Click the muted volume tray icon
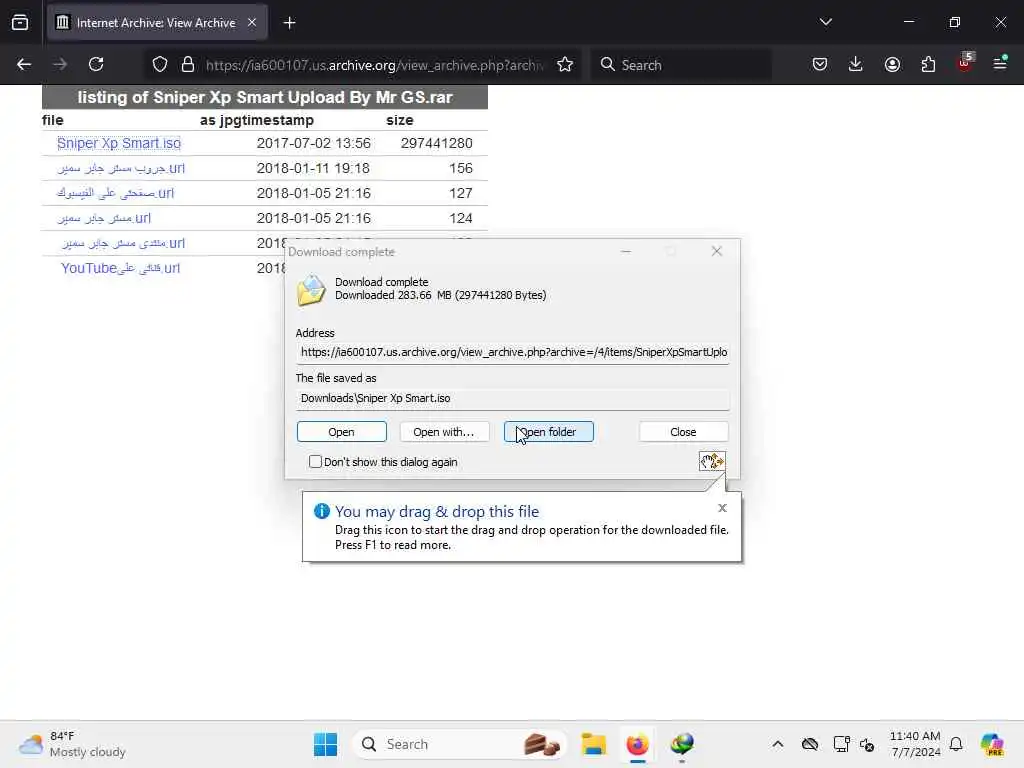The width and height of the screenshot is (1024, 768). point(867,744)
